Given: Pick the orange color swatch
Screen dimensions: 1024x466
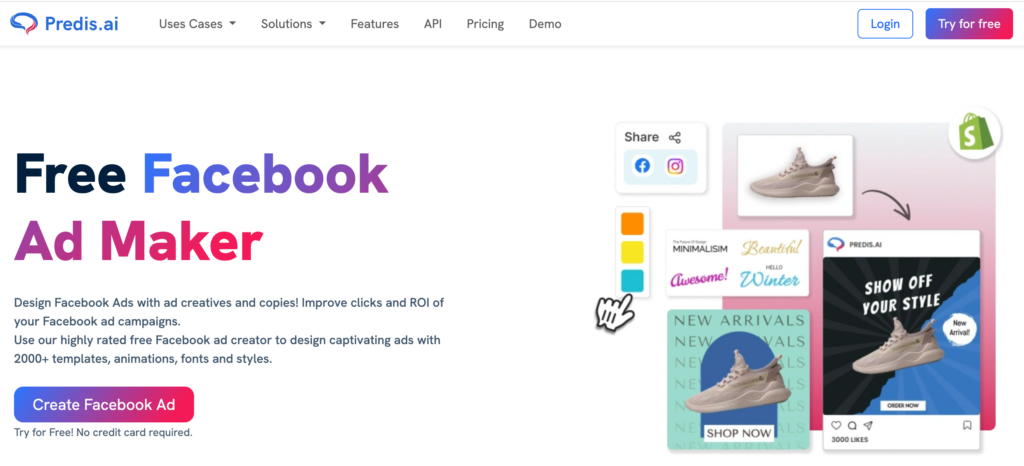Looking at the screenshot, I should pyautogui.click(x=632, y=223).
